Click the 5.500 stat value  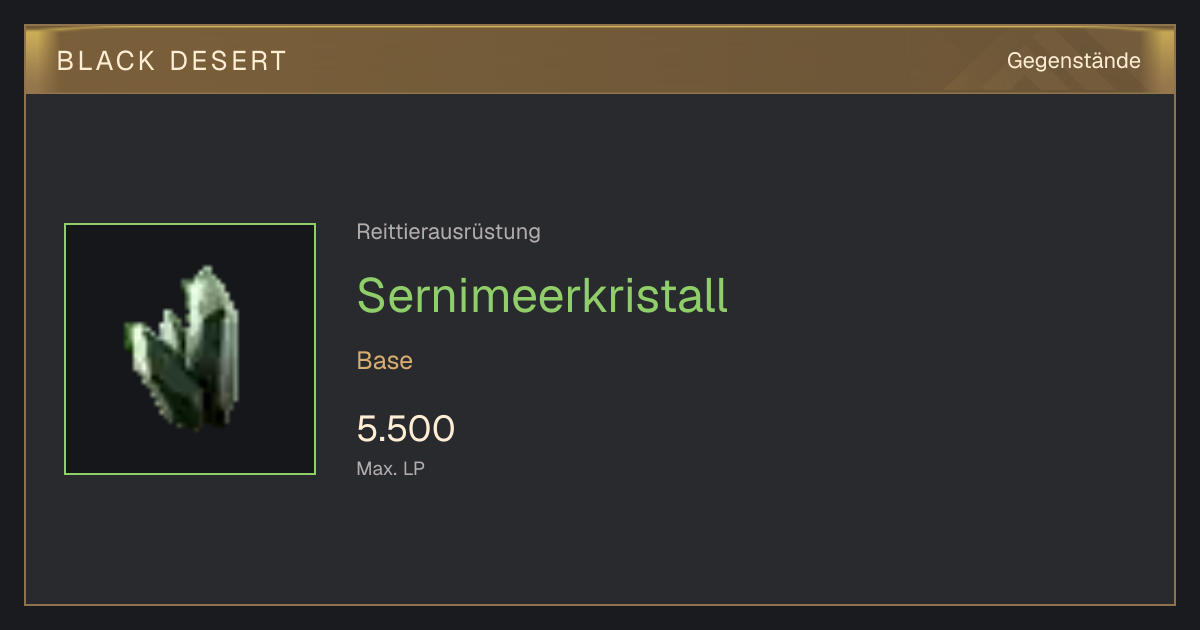[406, 429]
